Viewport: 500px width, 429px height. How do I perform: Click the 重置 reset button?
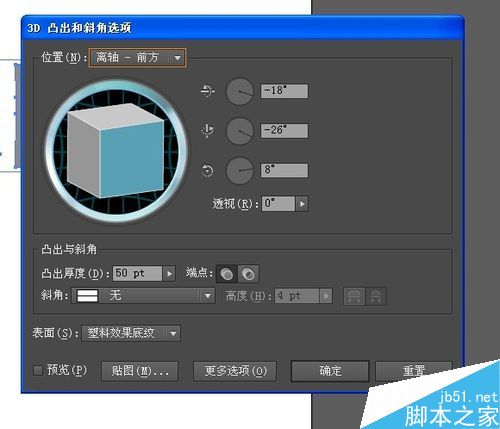(x=414, y=371)
